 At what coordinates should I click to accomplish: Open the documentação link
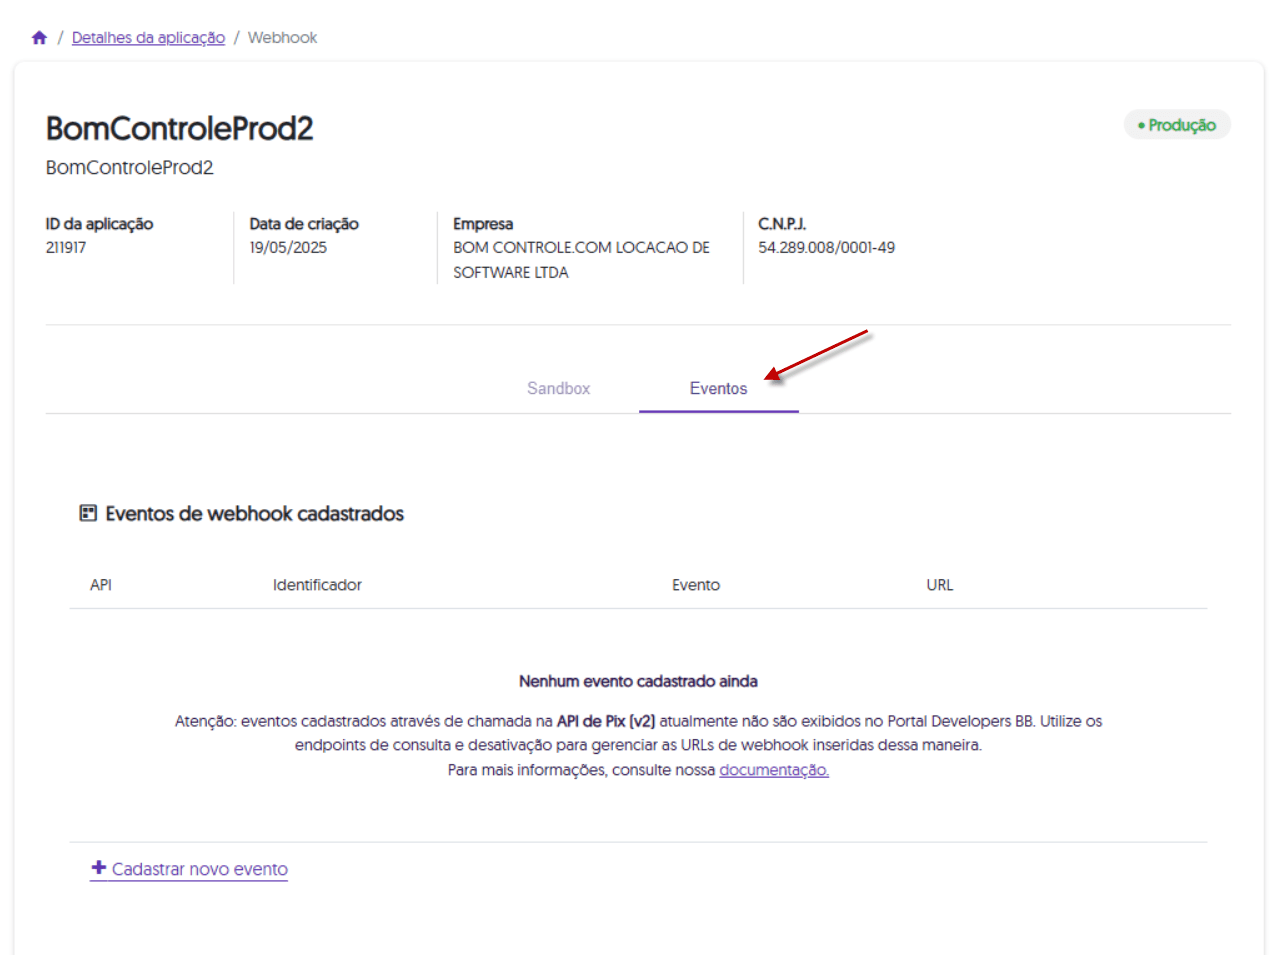pyautogui.click(x=774, y=770)
